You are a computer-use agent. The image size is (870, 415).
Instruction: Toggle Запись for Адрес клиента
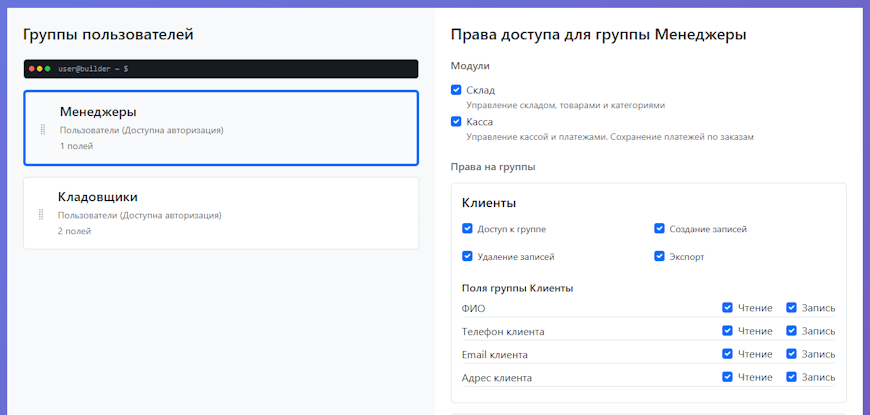(791, 377)
